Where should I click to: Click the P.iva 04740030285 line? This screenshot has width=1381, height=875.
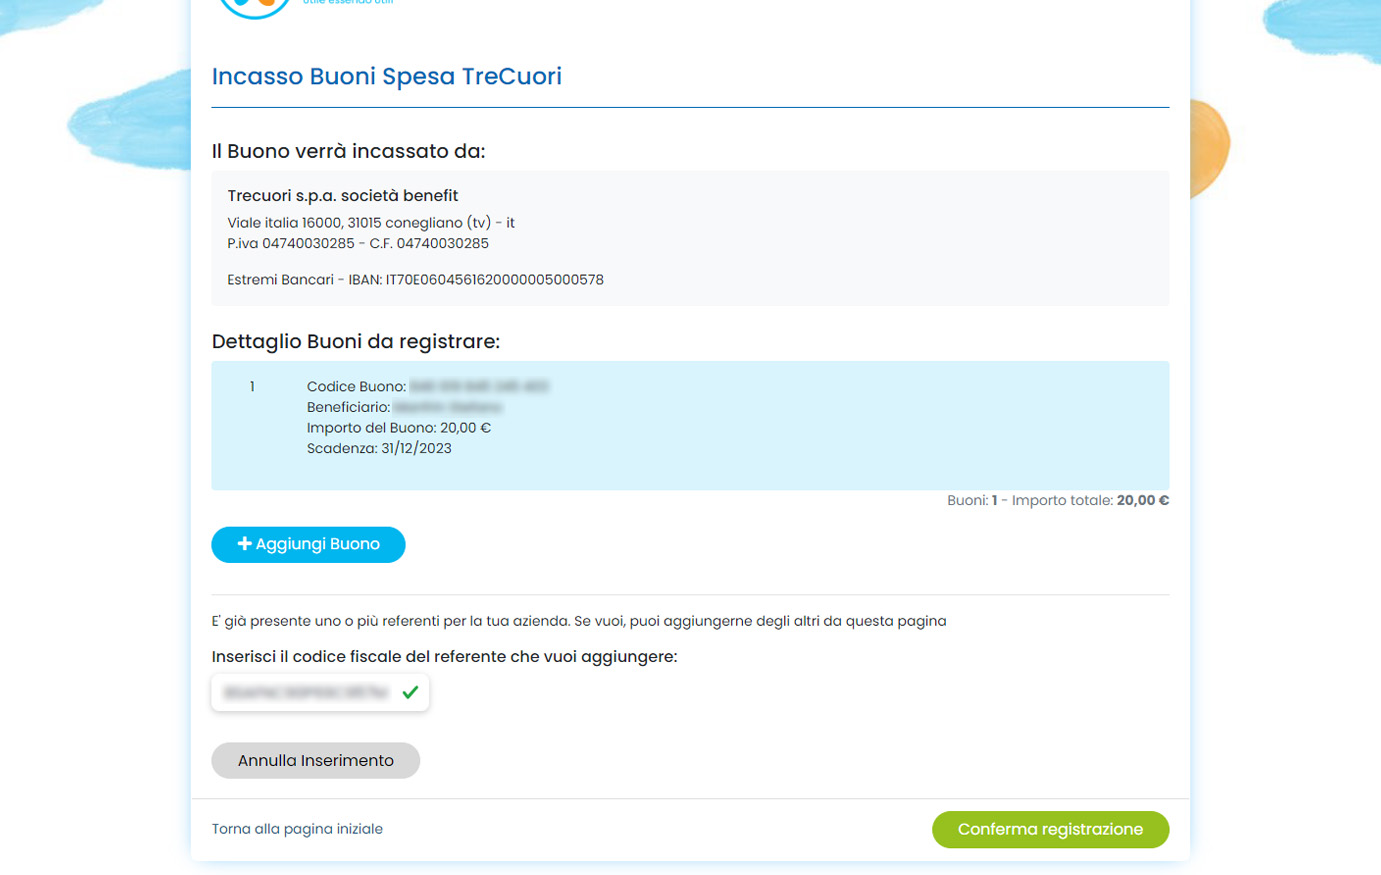coord(358,243)
